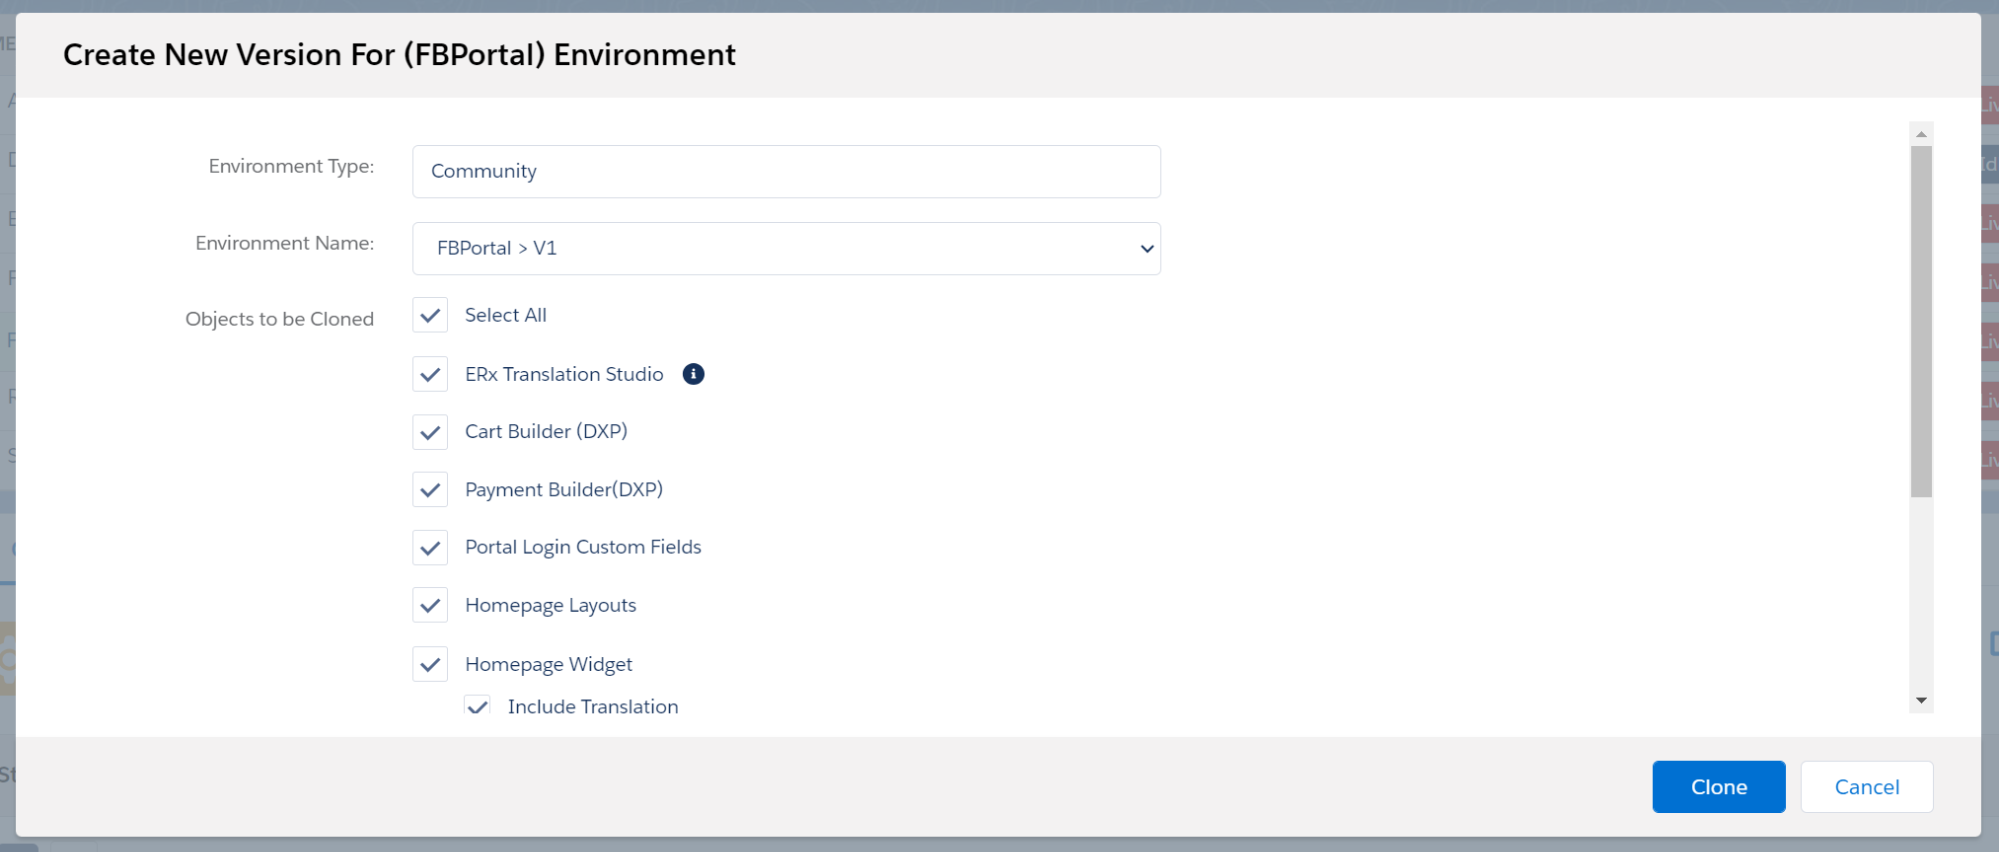
Task: Toggle the ERx Translation Studio checkbox
Action: (x=430, y=375)
